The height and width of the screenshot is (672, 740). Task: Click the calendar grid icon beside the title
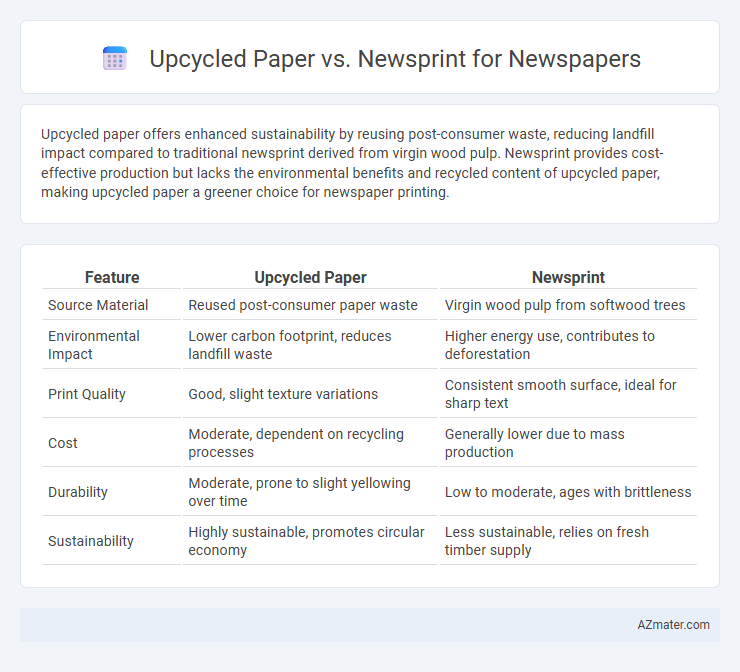pos(115,59)
